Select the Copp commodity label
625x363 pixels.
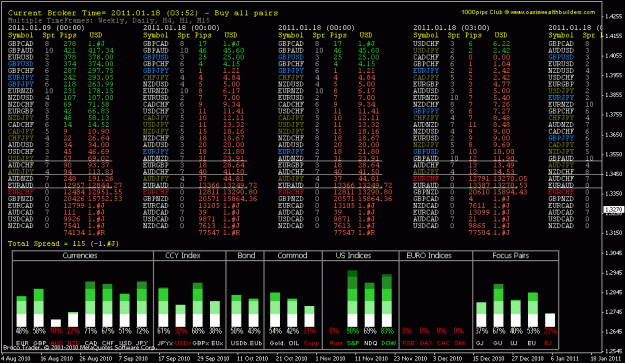(x=311, y=343)
